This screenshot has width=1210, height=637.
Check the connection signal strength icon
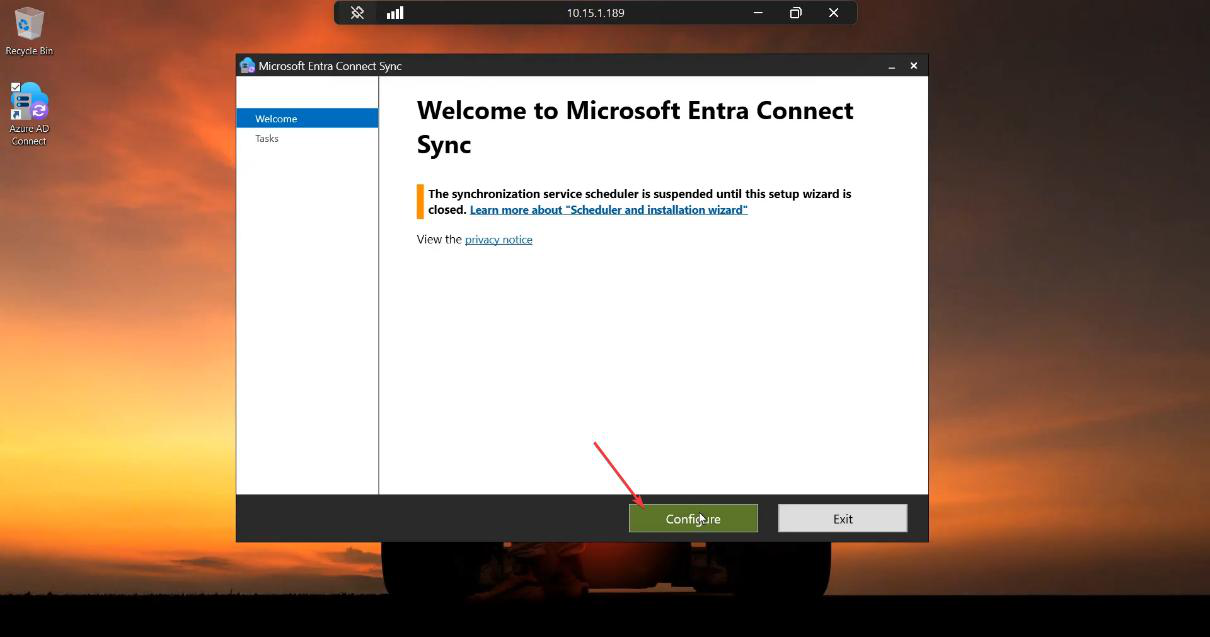[395, 13]
